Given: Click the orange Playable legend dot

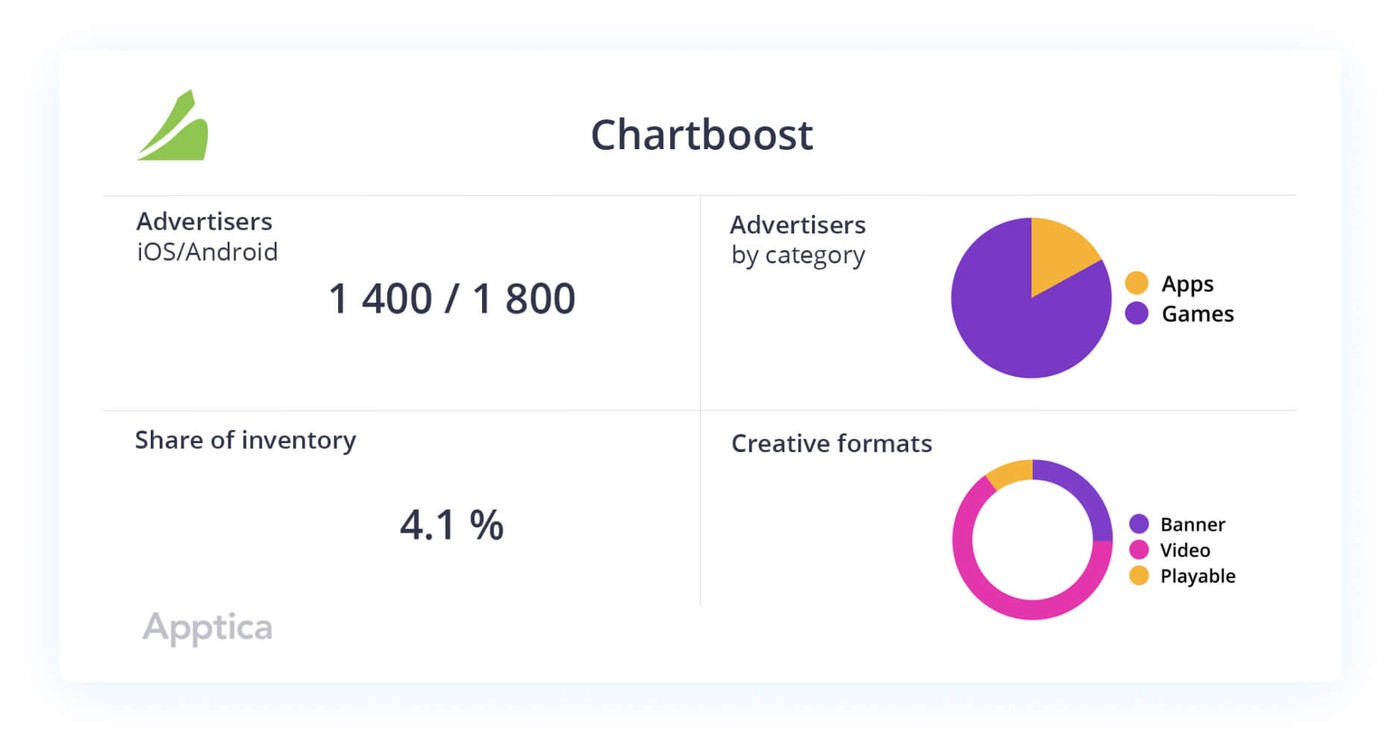Looking at the screenshot, I should 1139,576.
